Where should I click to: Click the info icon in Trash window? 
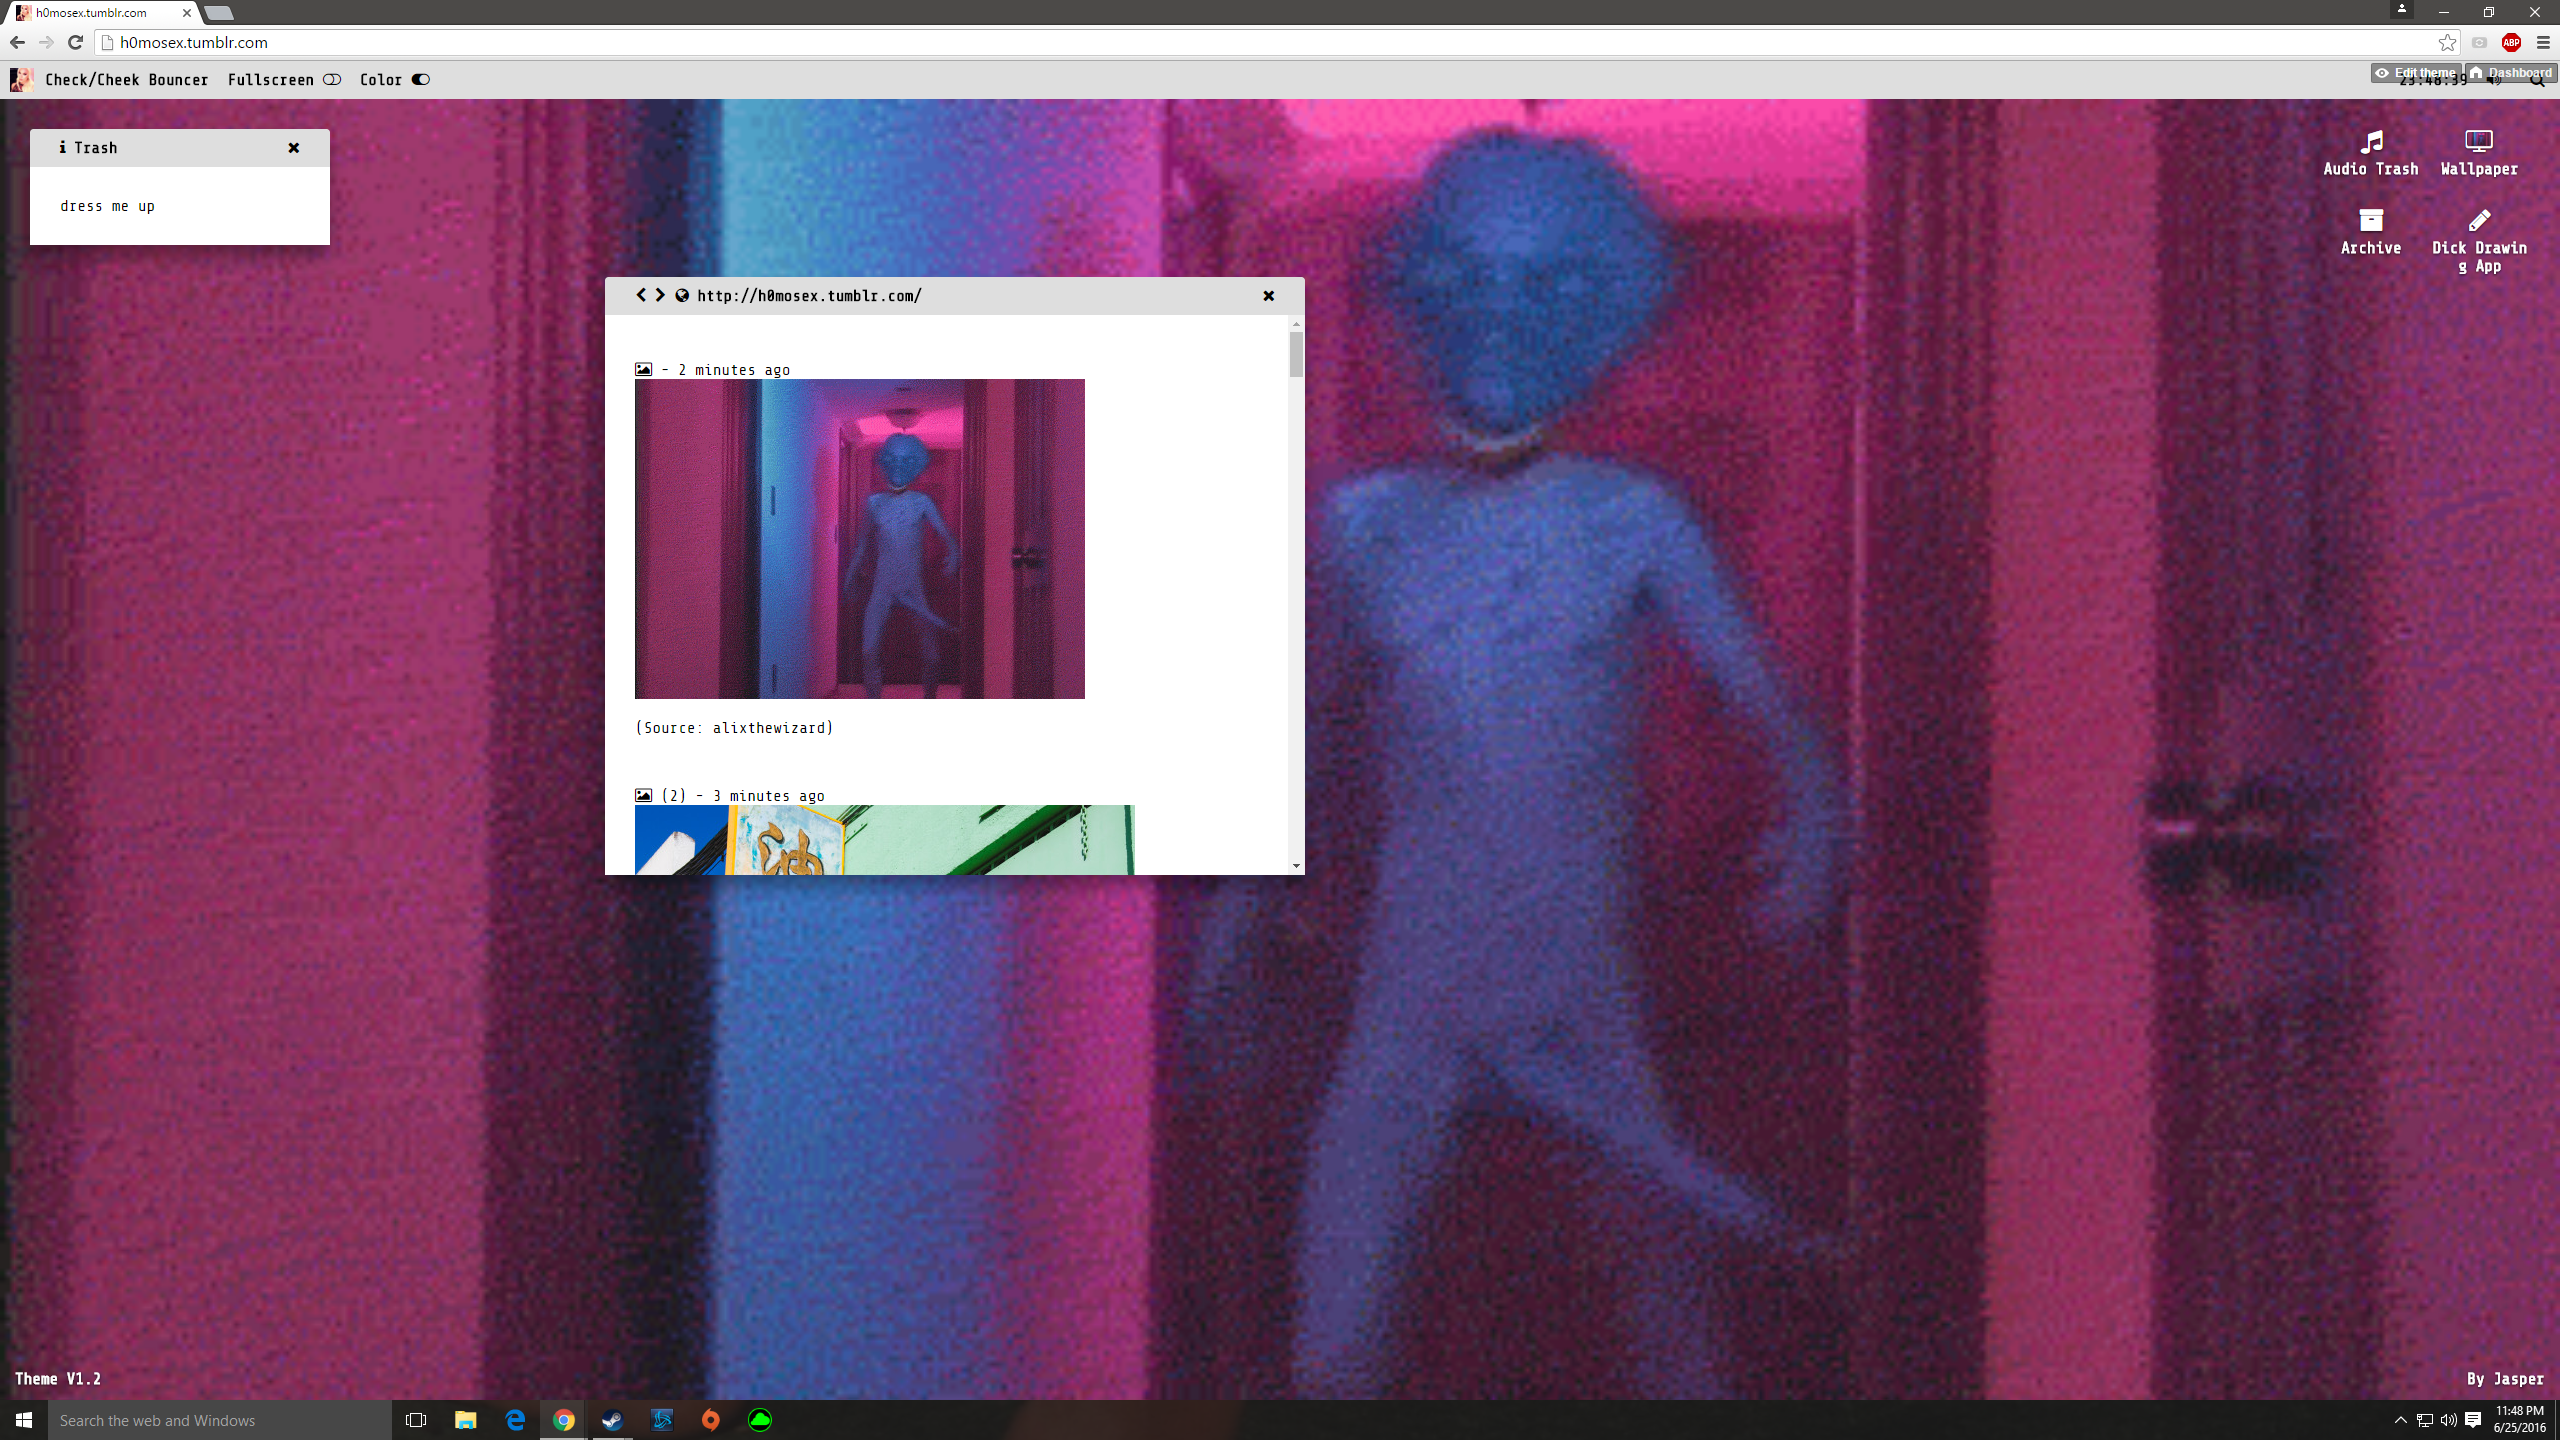(62, 147)
